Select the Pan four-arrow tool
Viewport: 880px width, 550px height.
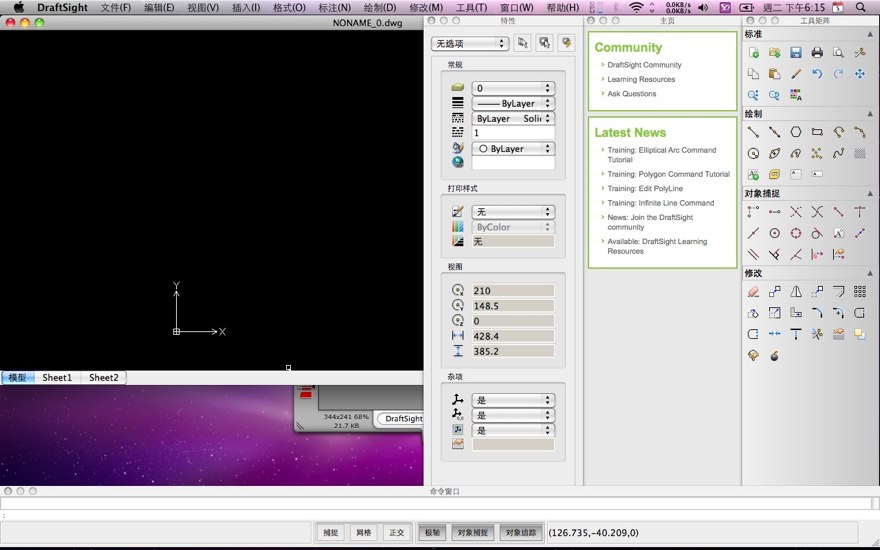click(x=860, y=74)
